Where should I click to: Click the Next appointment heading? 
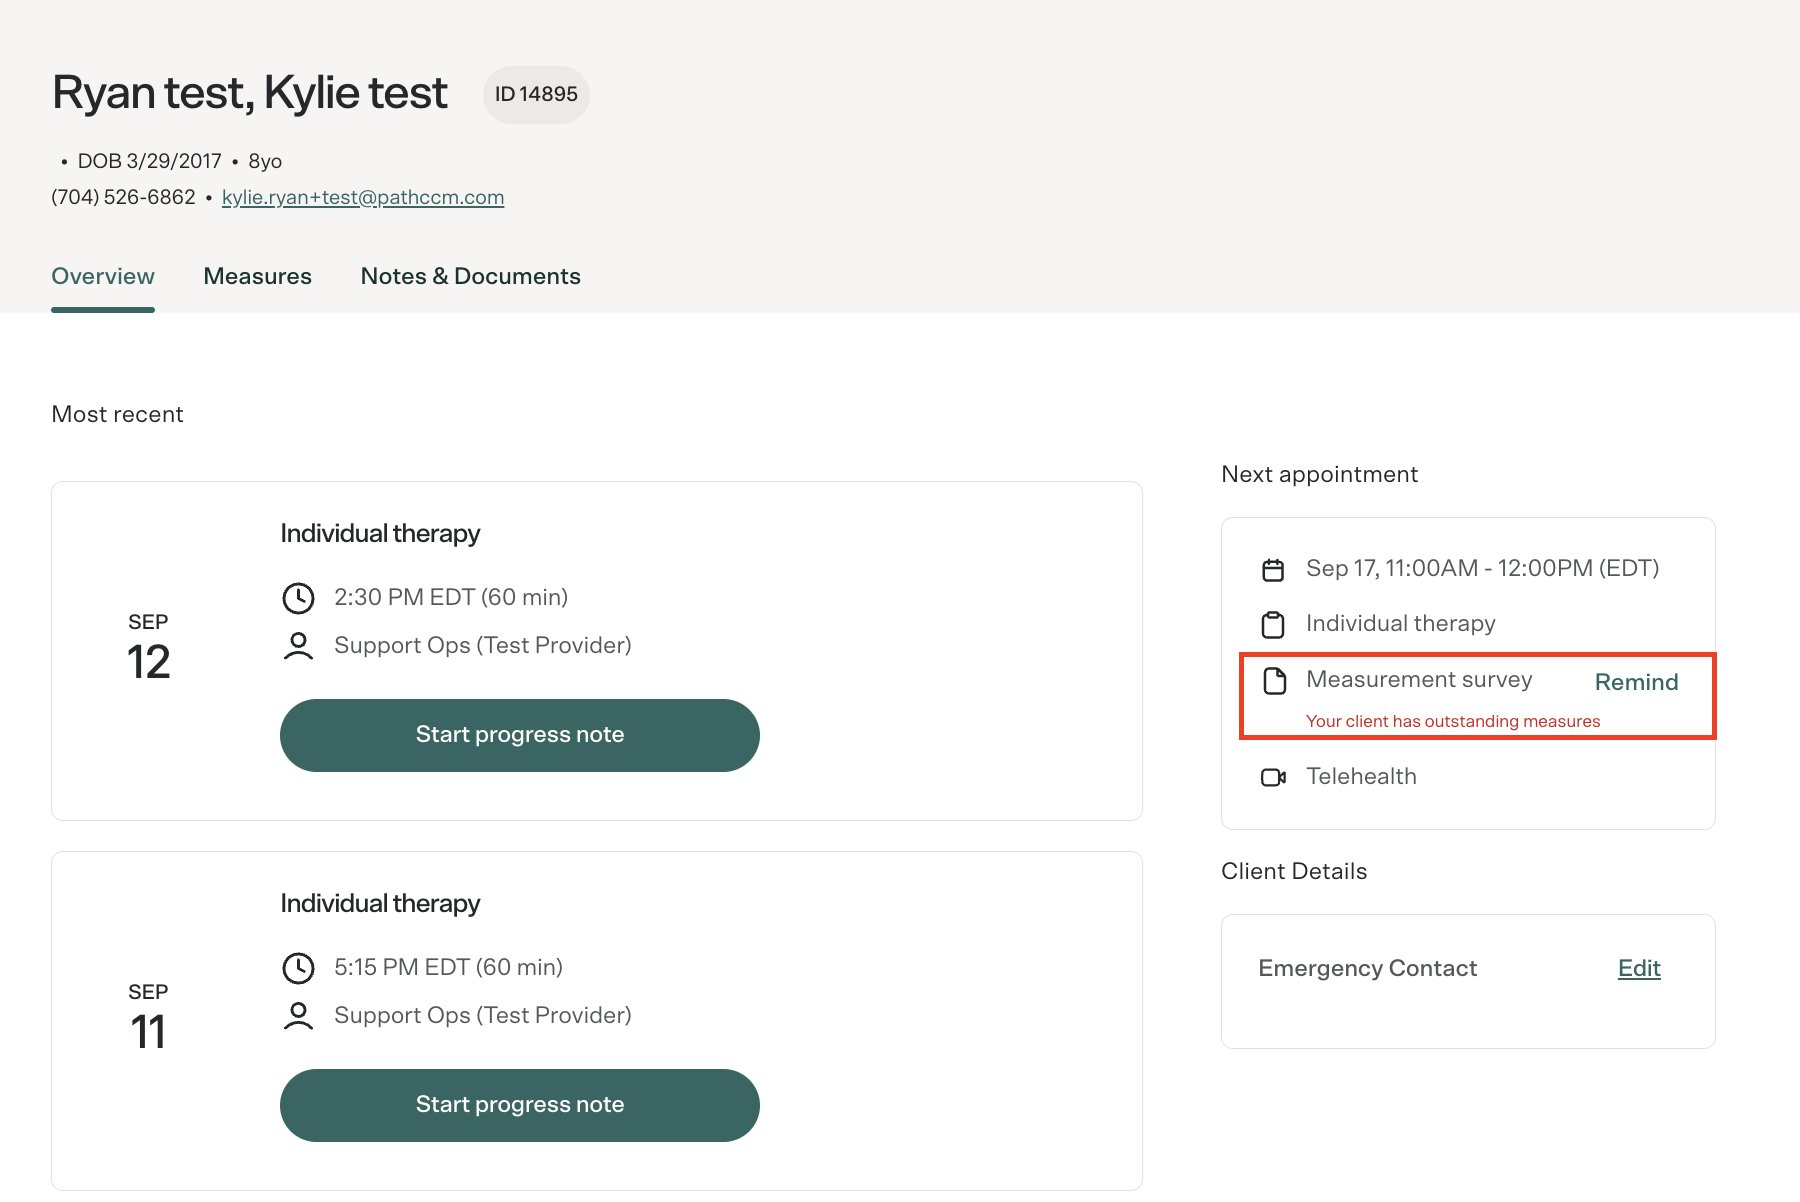click(x=1319, y=474)
